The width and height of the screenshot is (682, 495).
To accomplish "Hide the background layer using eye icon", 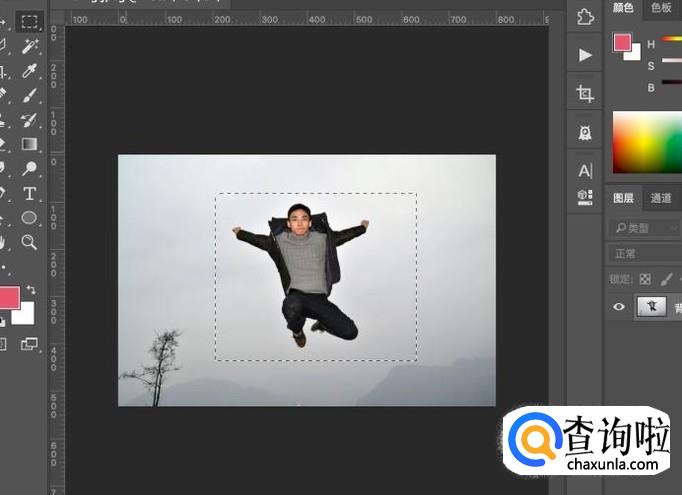I will tap(619, 307).
